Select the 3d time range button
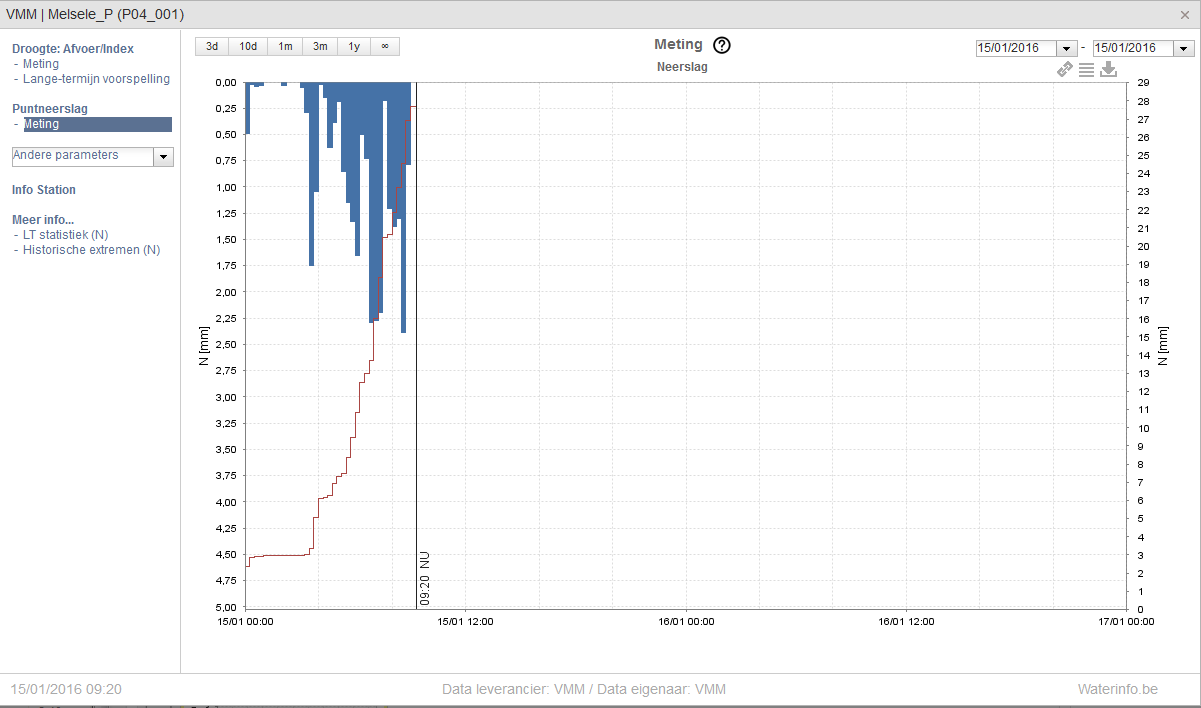Viewport: 1201px width, 708px height. 212,46
